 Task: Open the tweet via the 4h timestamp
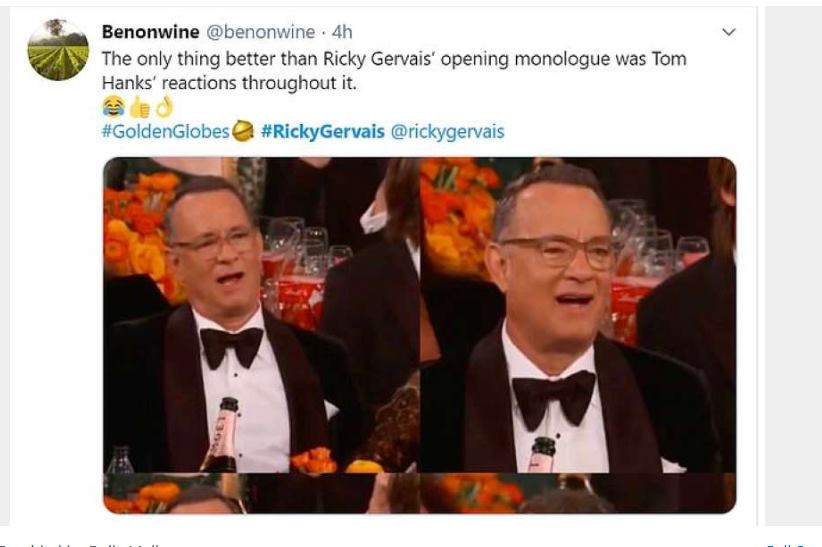[x=342, y=32]
